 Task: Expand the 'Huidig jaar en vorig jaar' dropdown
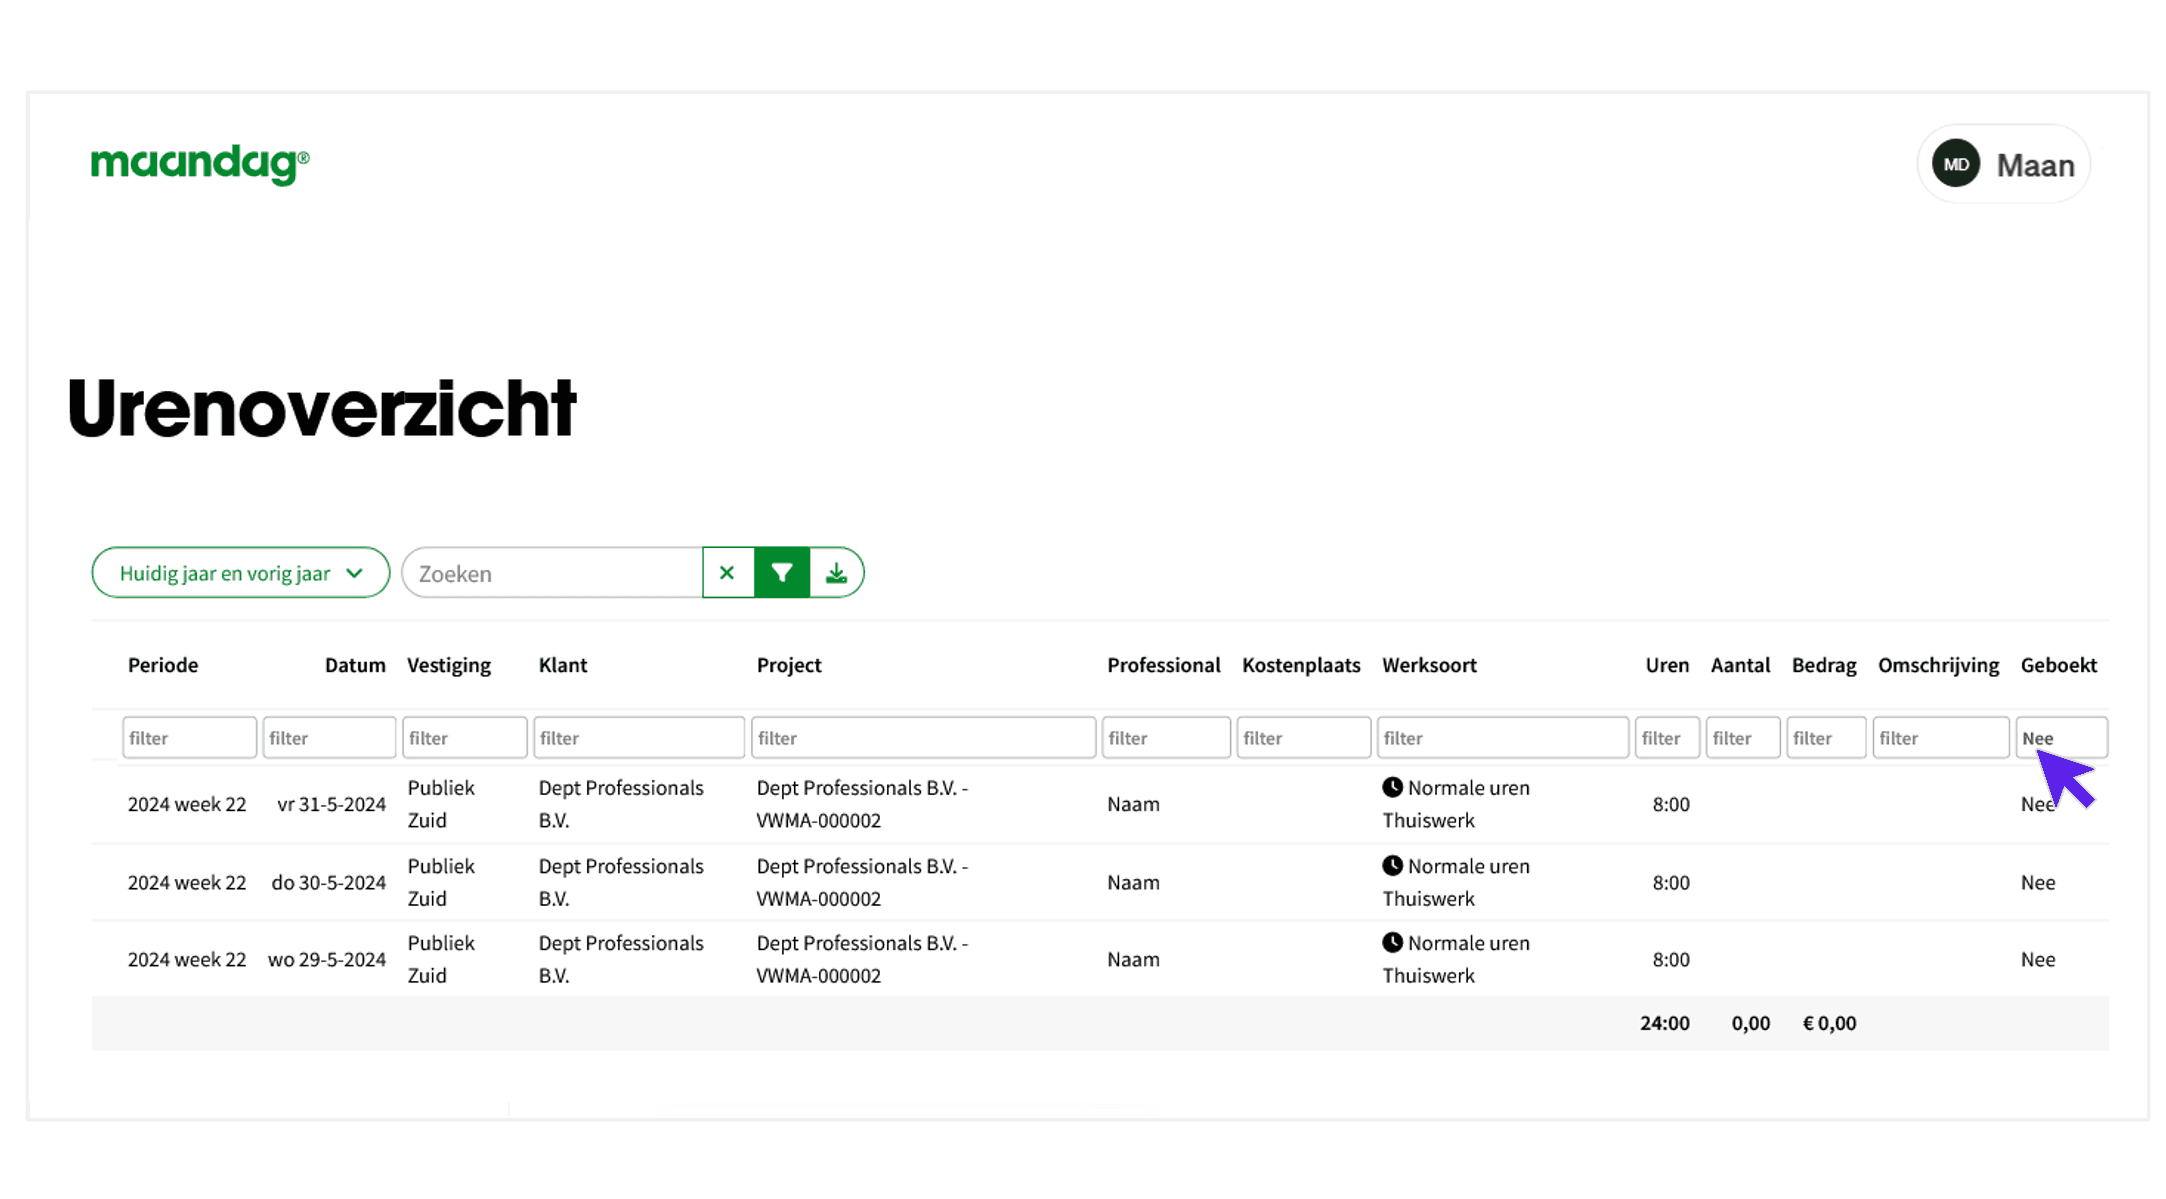pyautogui.click(x=239, y=572)
